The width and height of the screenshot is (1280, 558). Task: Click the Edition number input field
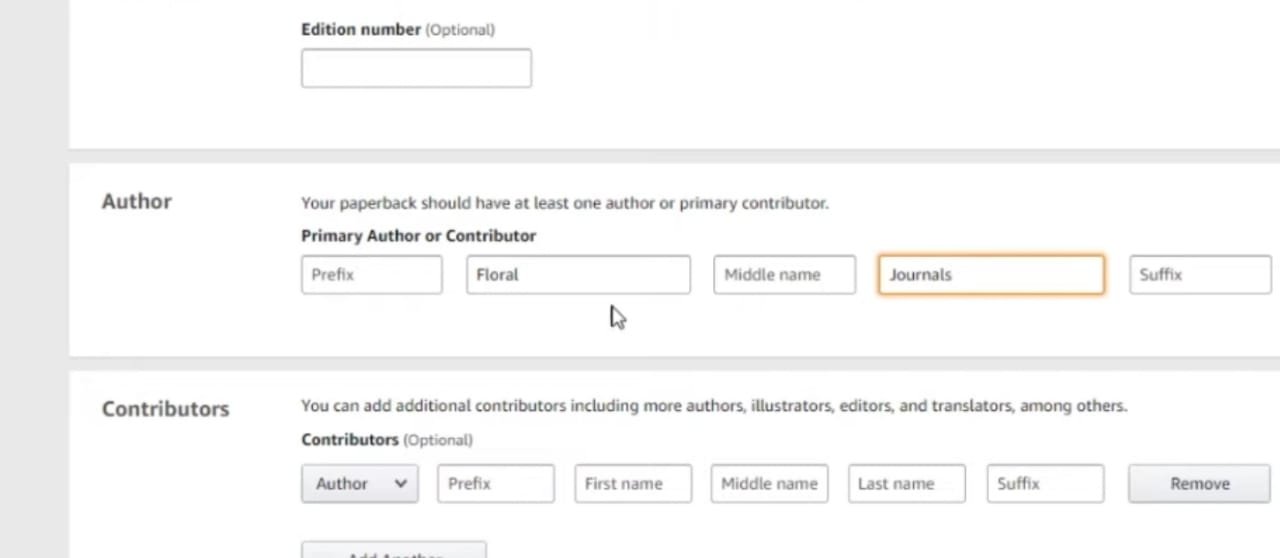point(416,69)
